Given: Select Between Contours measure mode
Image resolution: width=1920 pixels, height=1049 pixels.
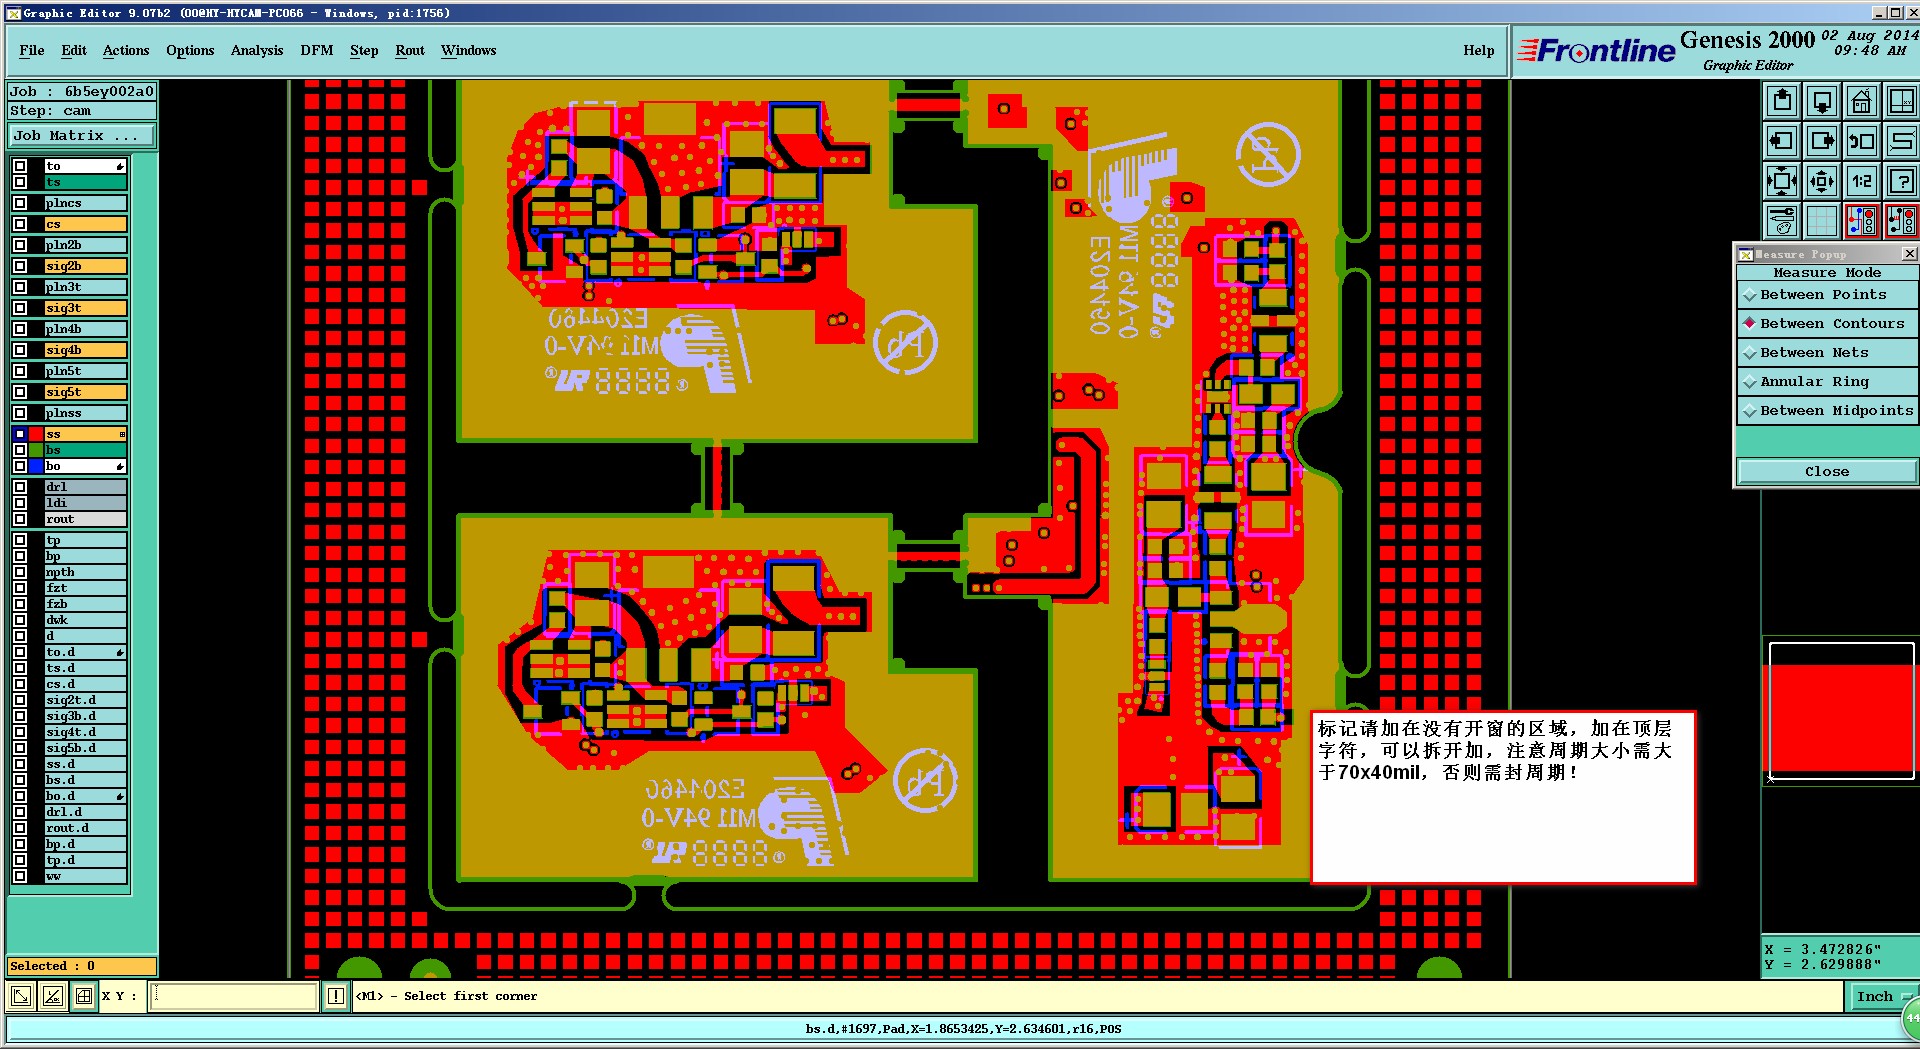Looking at the screenshot, I should 1827,324.
